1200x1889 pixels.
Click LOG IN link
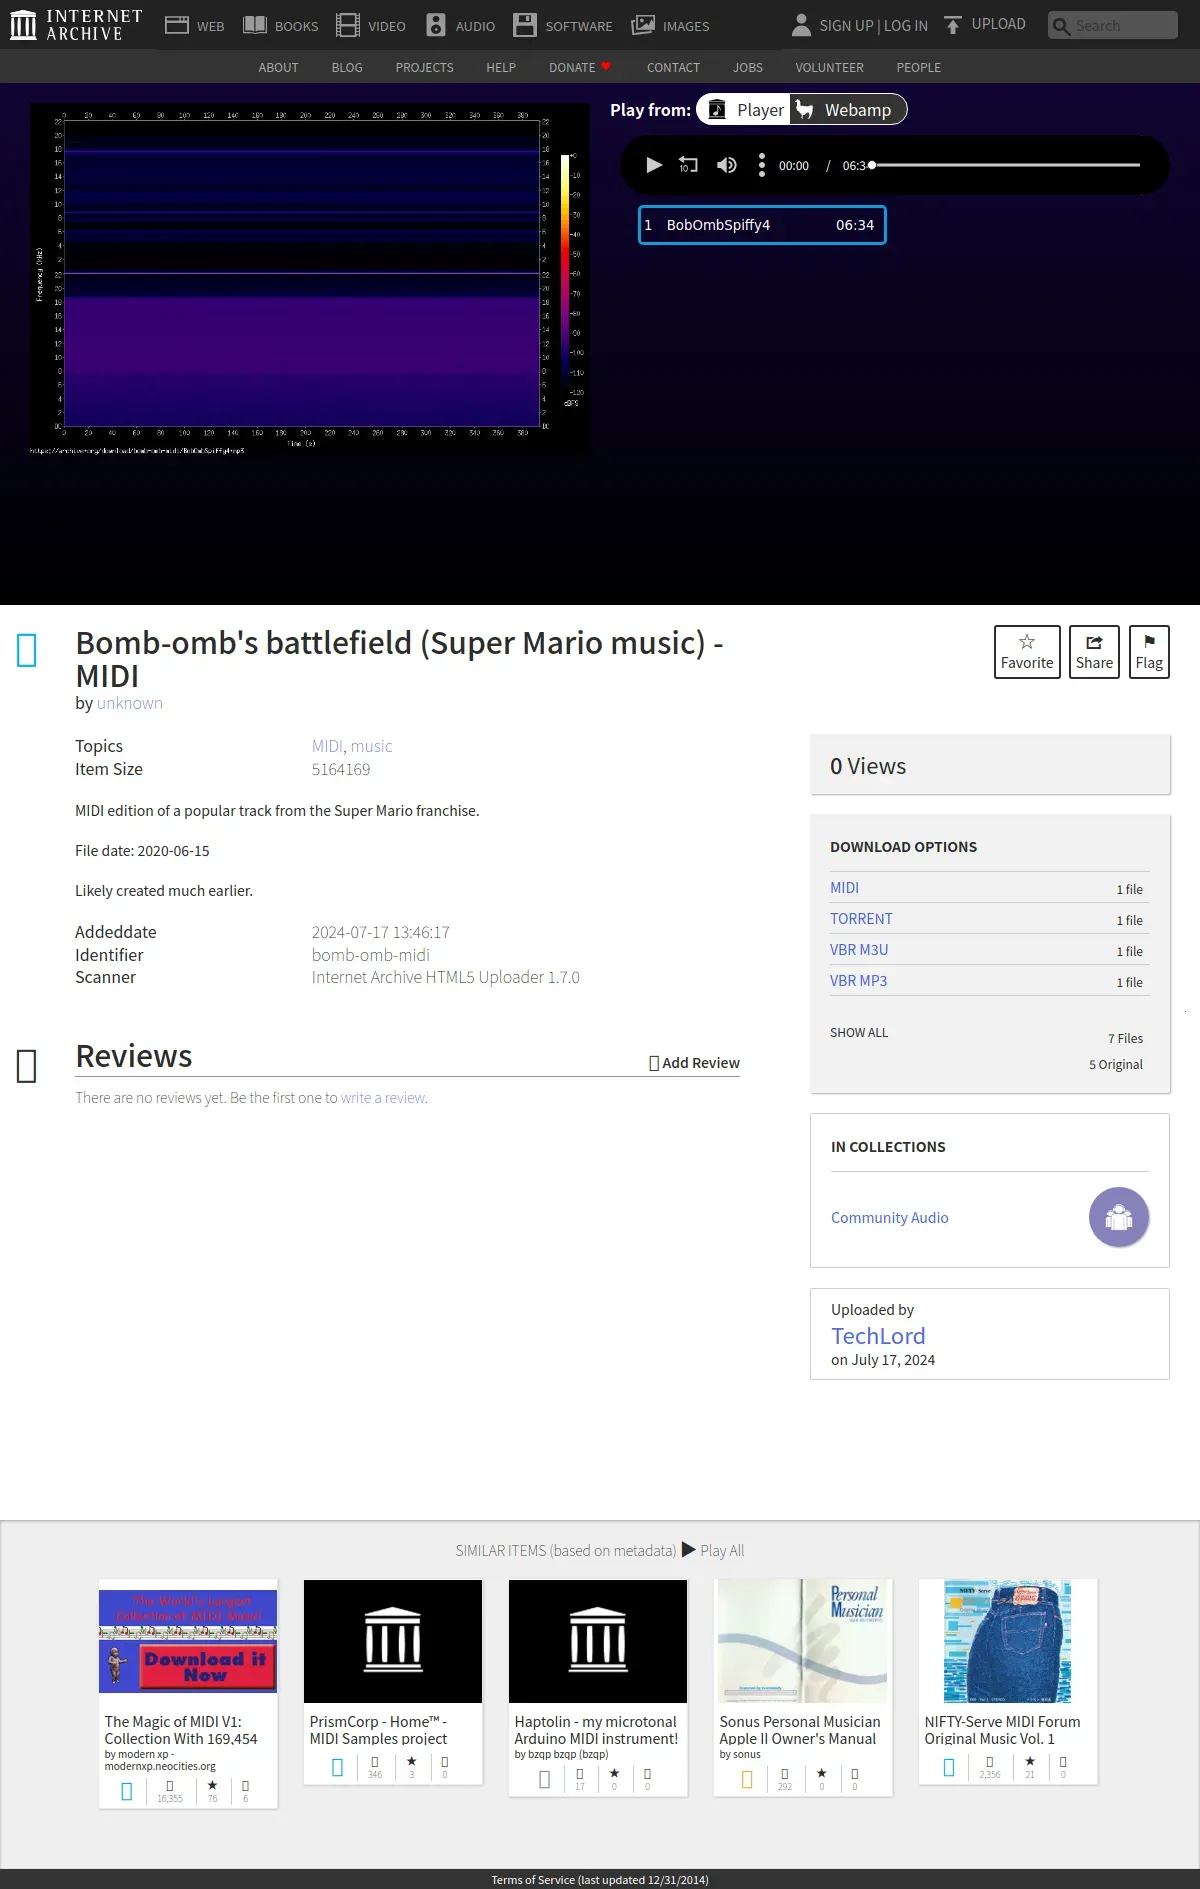[906, 26]
